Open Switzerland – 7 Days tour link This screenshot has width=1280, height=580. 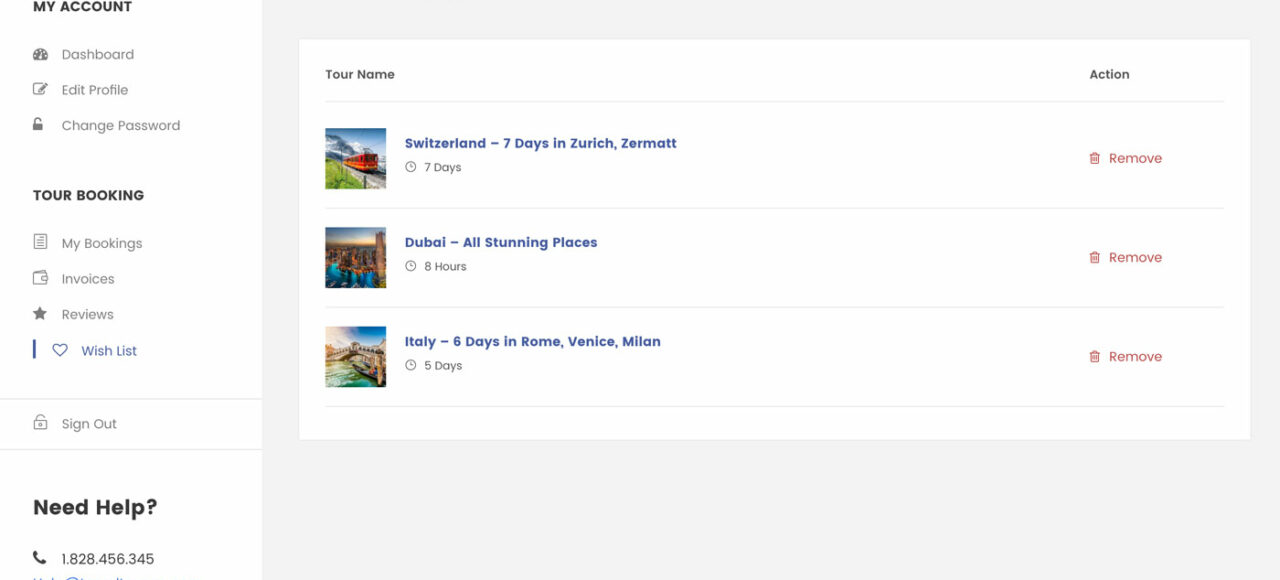point(540,143)
